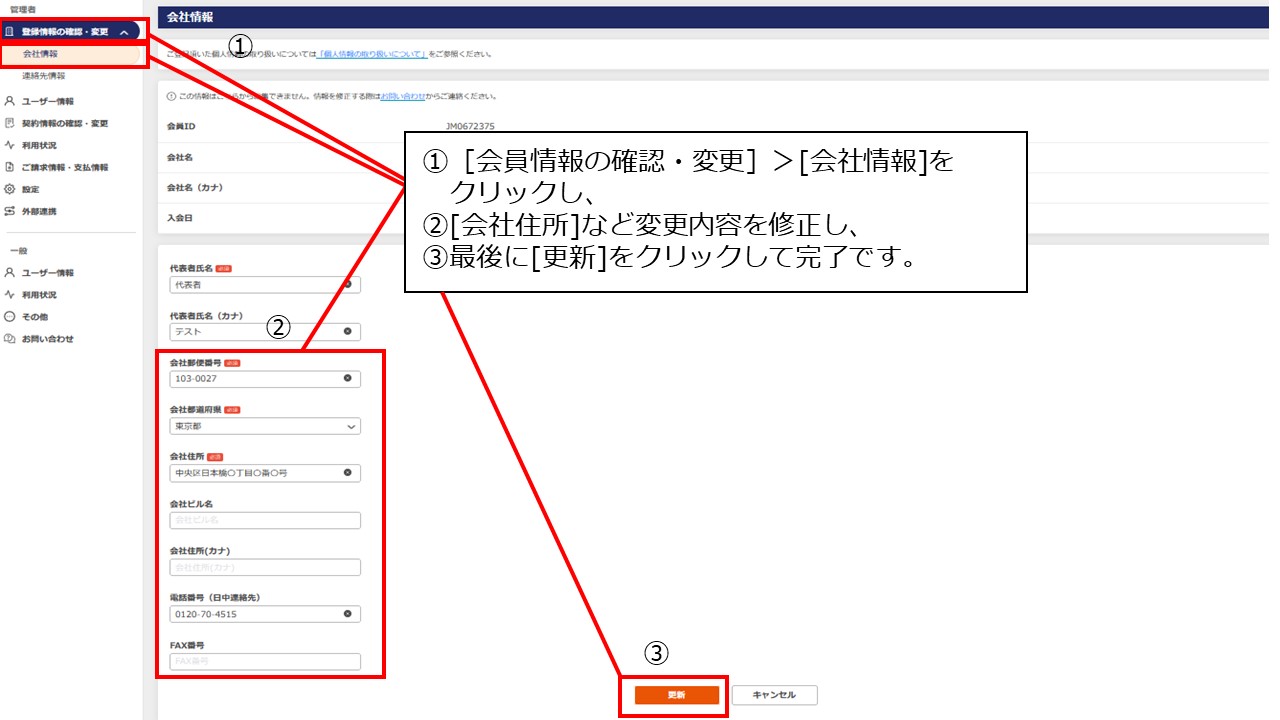The width and height of the screenshot is (1280, 720).
Task: Open the 個人情報の取り扱いについて link
Action: 372,53
